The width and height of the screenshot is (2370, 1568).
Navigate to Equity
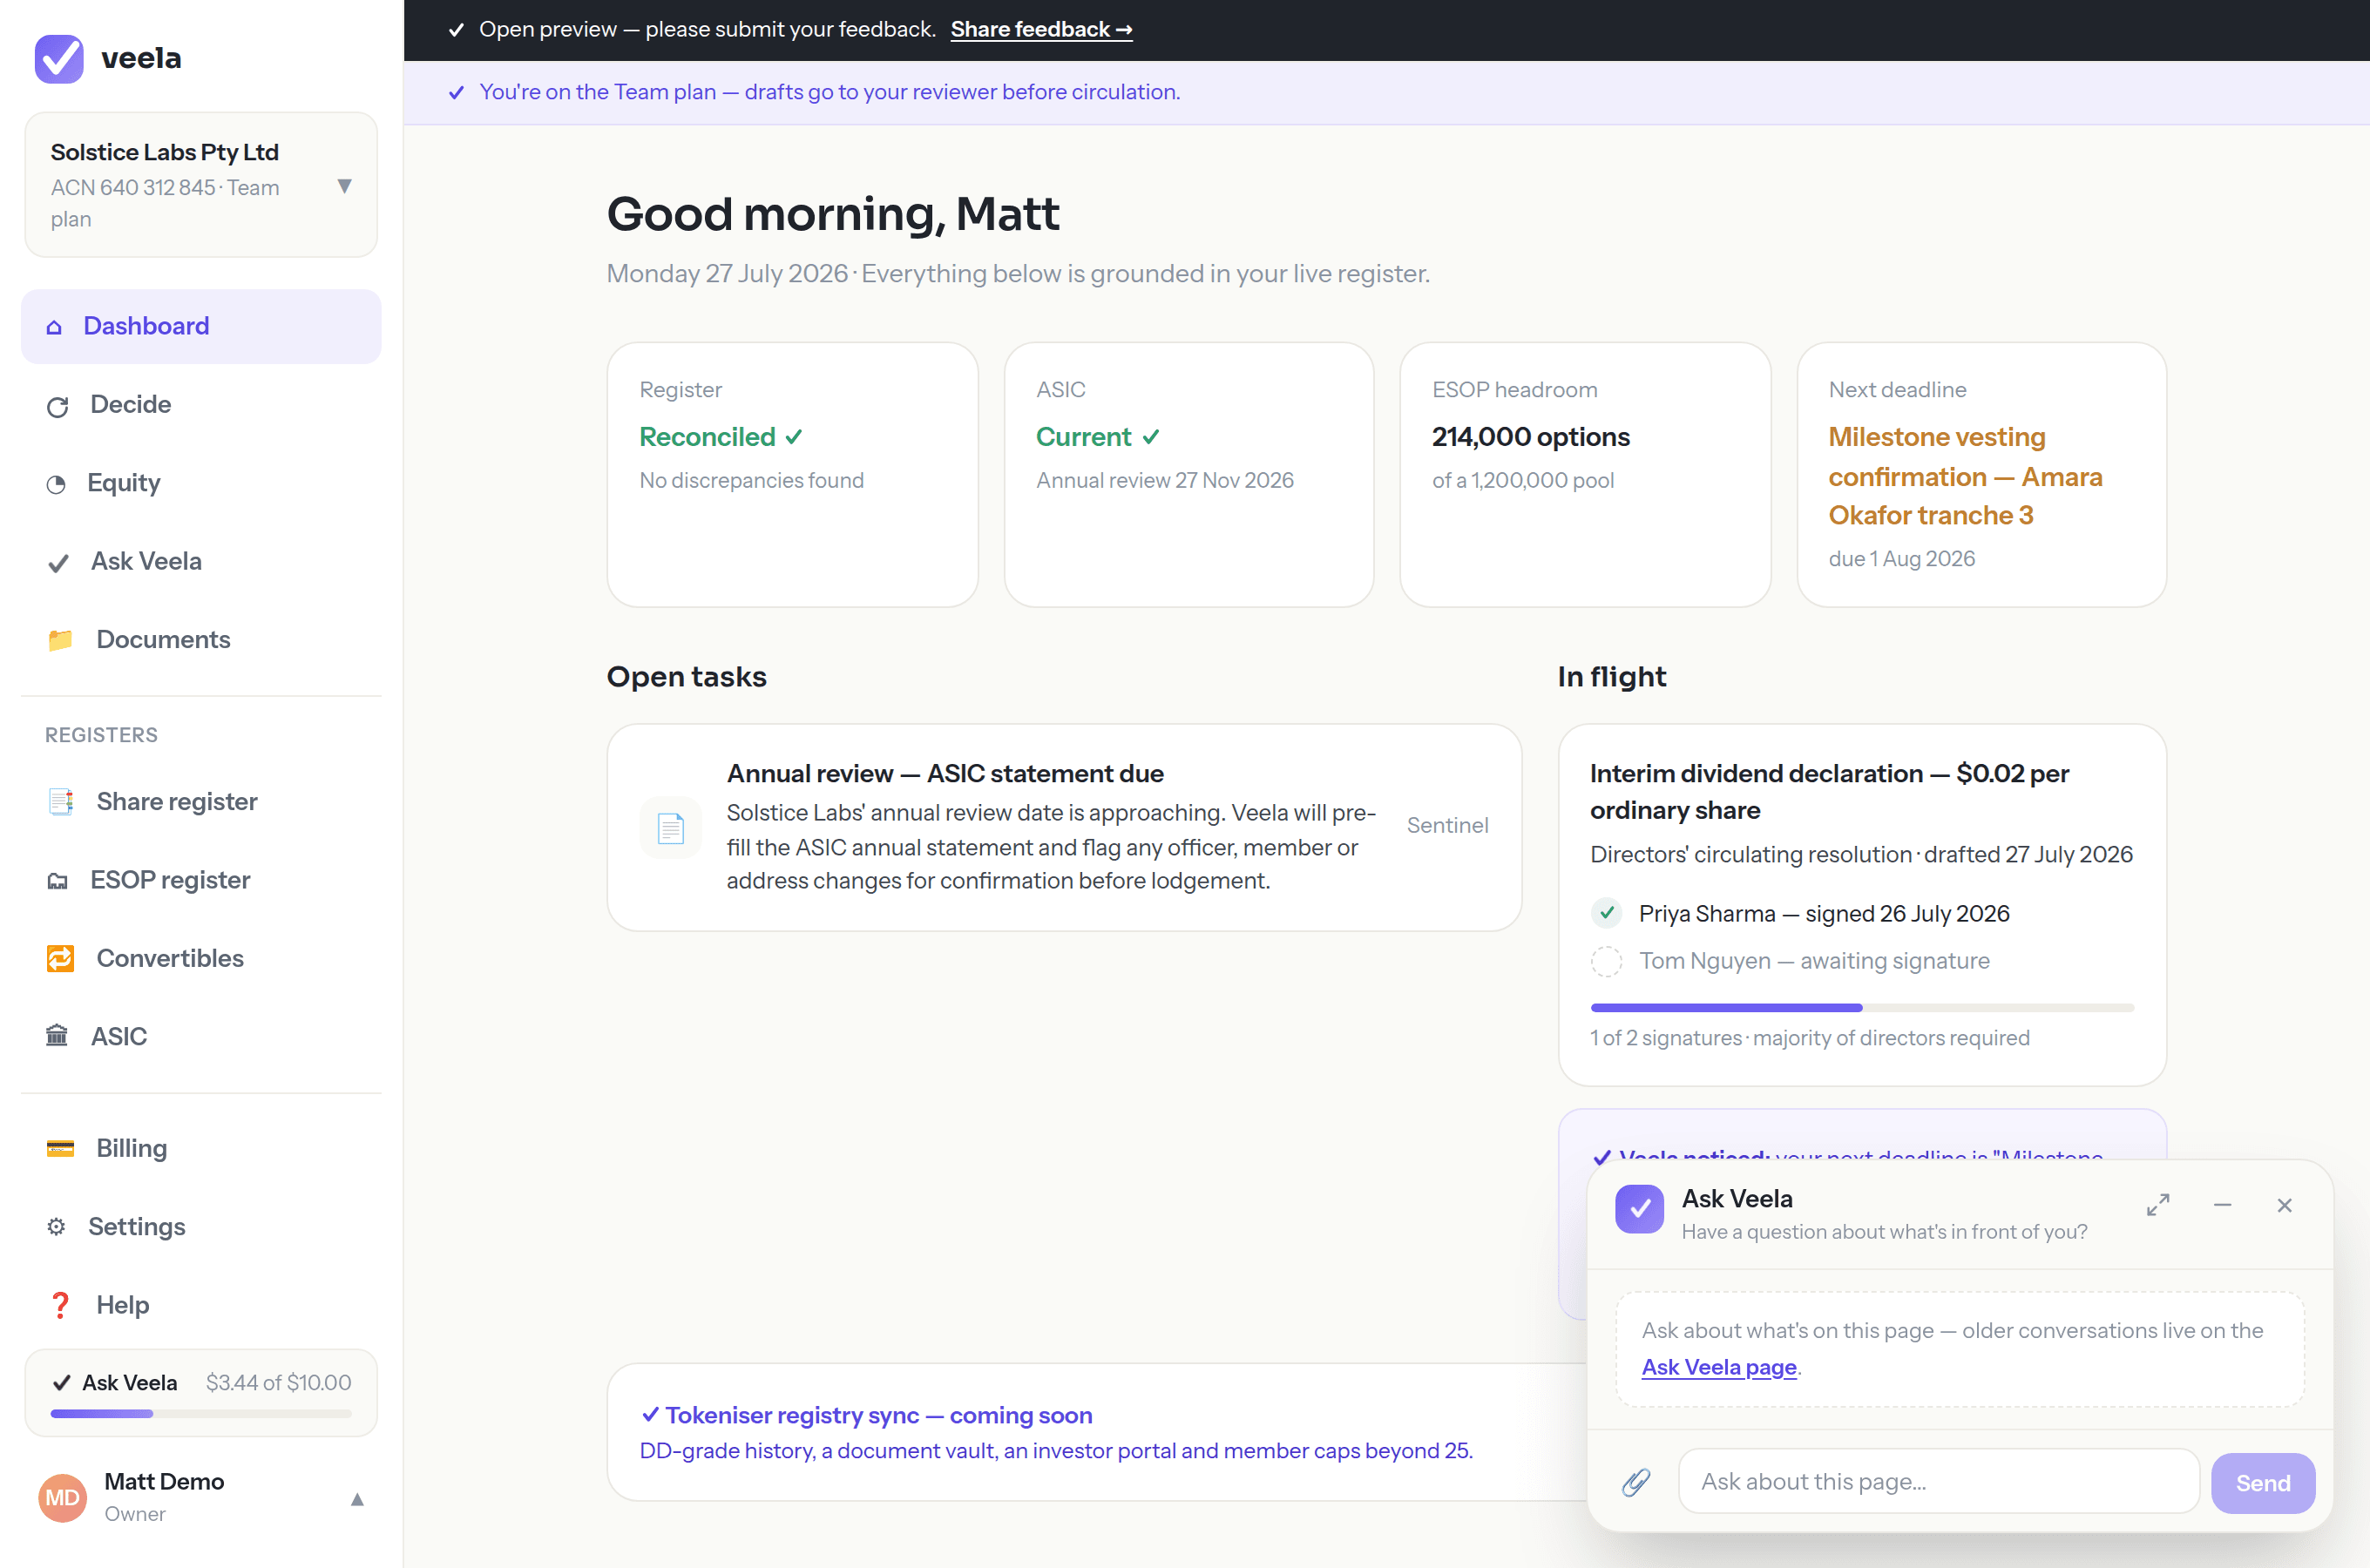coord(201,483)
